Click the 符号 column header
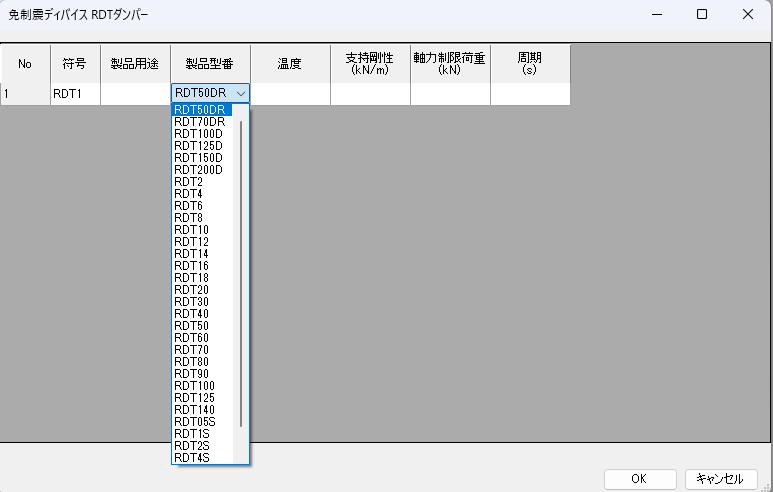 75,64
